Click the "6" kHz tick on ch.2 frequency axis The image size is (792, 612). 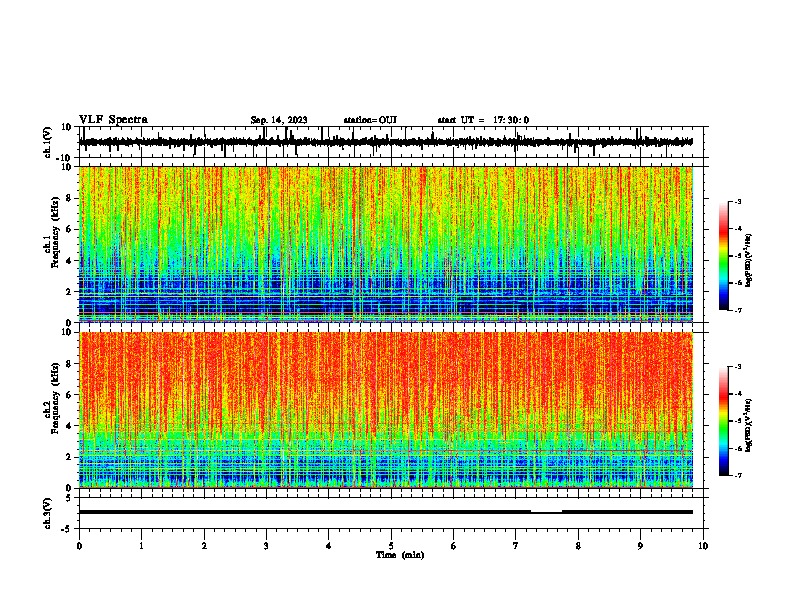click(x=69, y=395)
